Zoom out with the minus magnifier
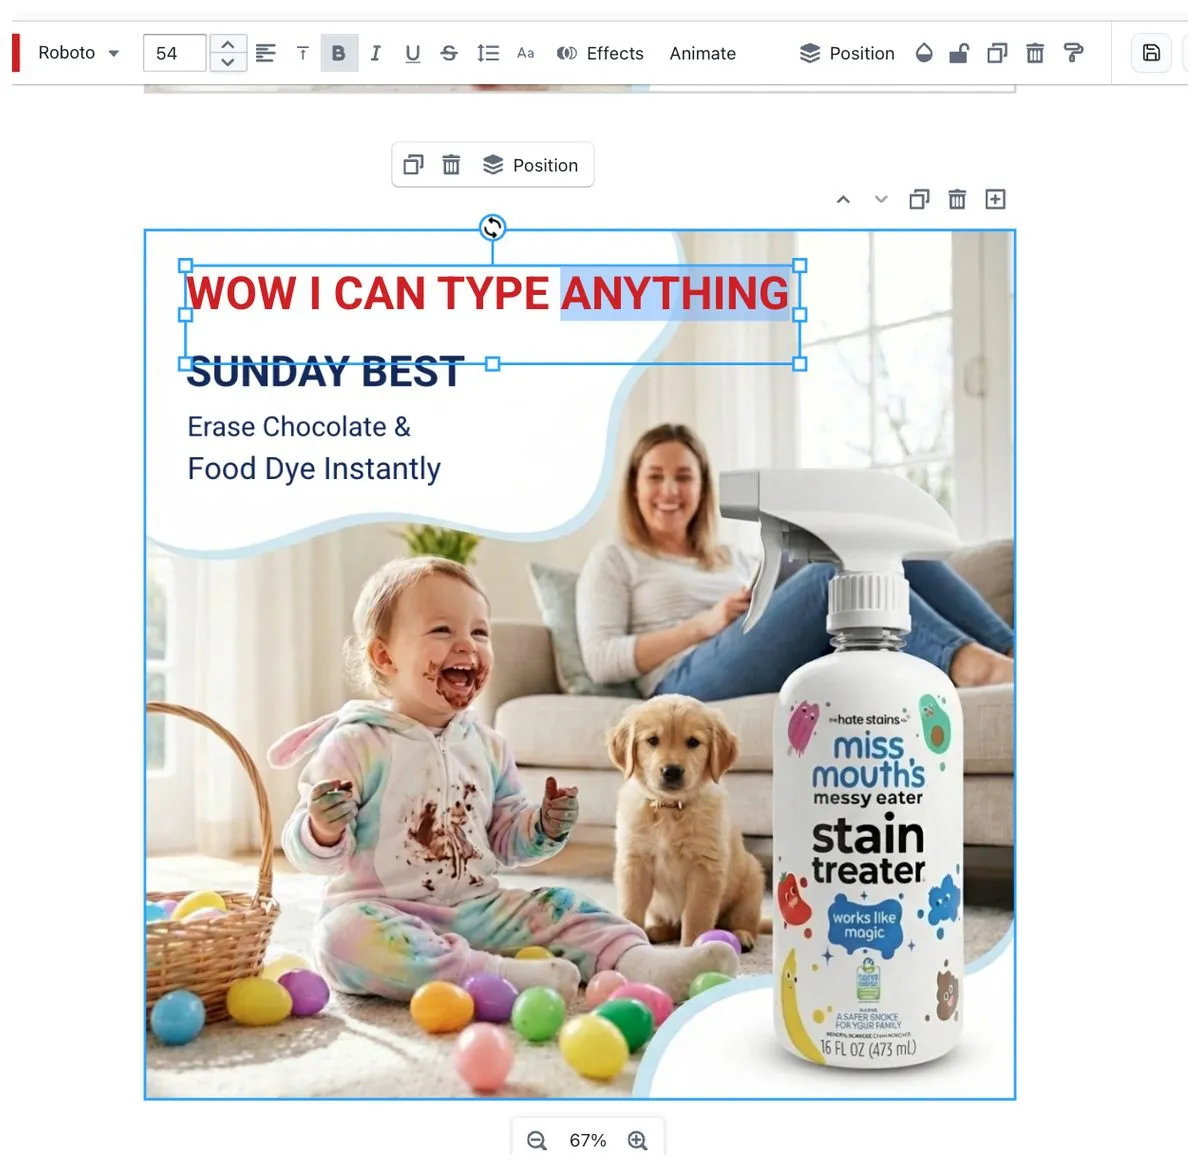Image resolution: width=1200 pixels, height=1167 pixels. coord(537,1141)
